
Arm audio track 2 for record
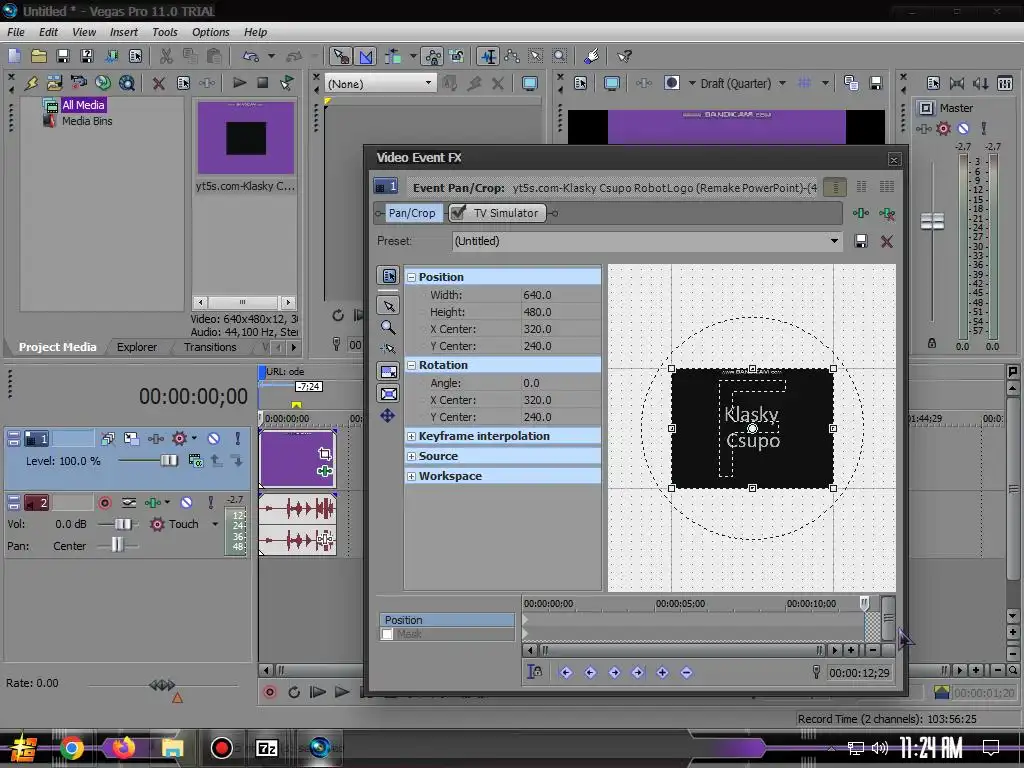[x=105, y=502]
